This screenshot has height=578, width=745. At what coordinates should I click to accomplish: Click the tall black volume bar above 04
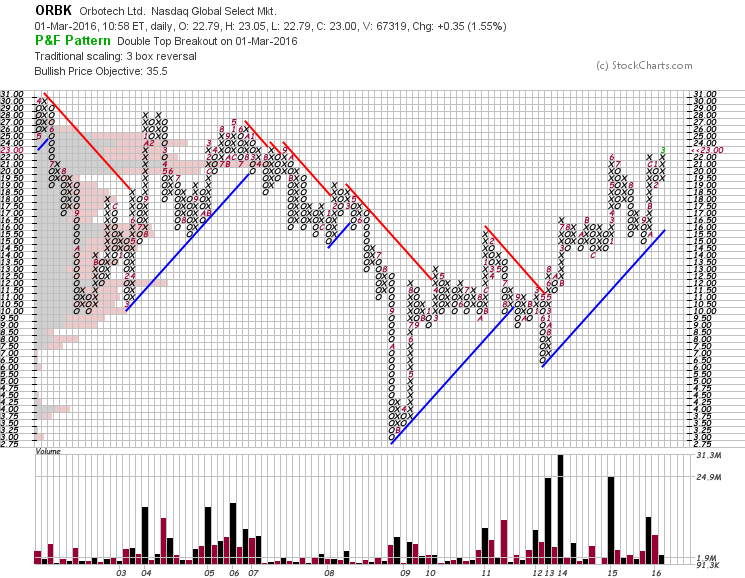click(145, 535)
